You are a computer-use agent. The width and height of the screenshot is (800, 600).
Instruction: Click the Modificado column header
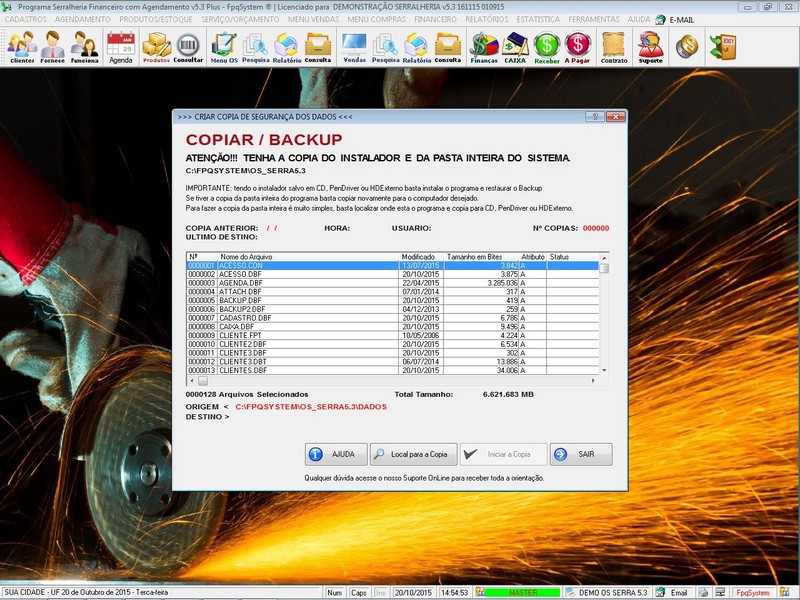[x=420, y=257]
